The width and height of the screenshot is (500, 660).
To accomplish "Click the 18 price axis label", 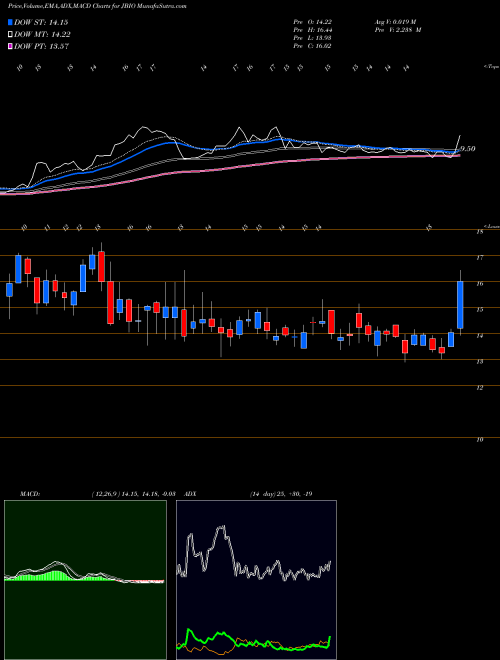I will [x=479, y=232].
